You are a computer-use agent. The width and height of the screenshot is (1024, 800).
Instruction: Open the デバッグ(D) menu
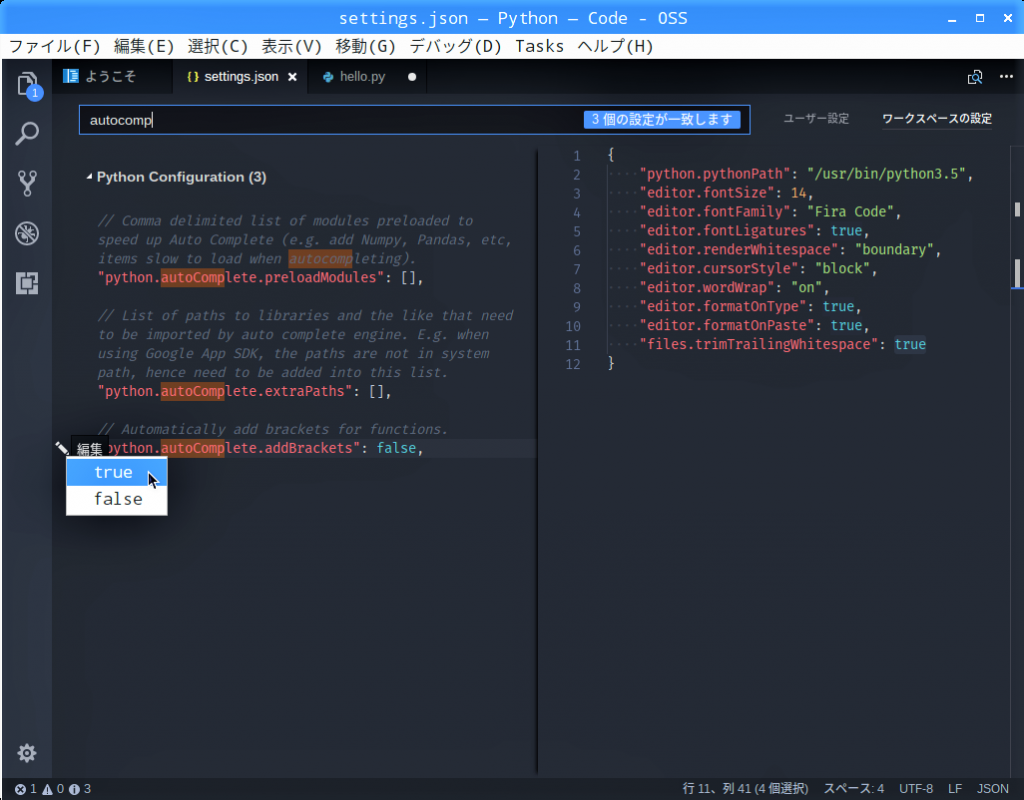[x=456, y=46]
